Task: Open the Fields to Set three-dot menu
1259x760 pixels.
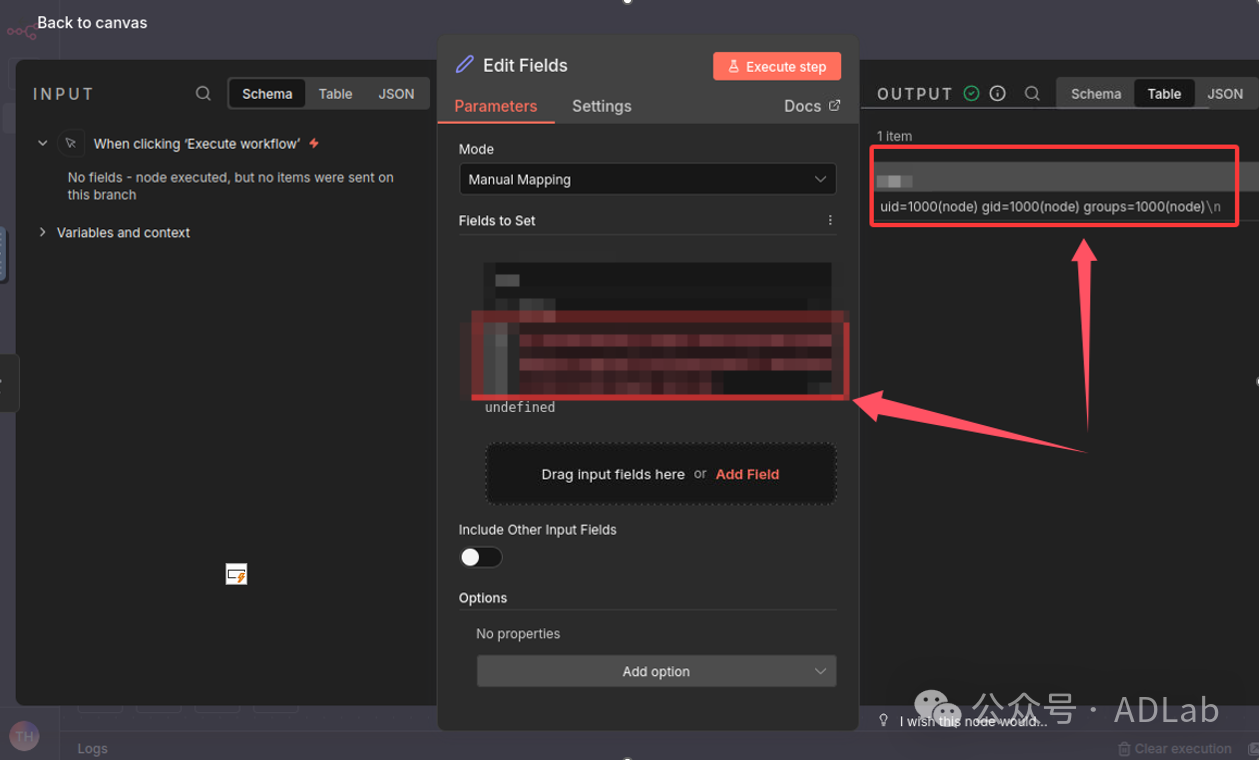Action: (x=830, y=220)
